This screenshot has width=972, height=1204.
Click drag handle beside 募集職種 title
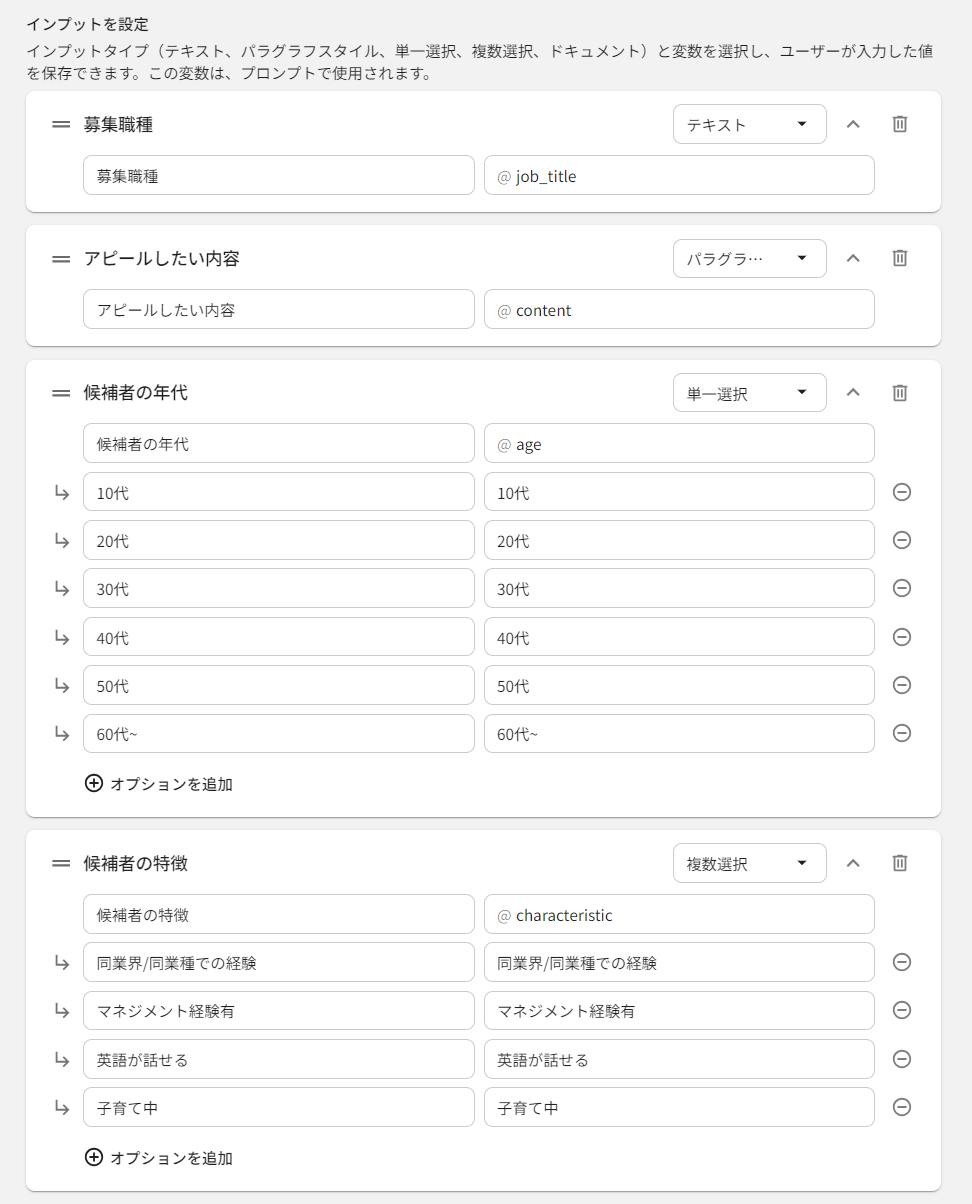pos(61,124)
